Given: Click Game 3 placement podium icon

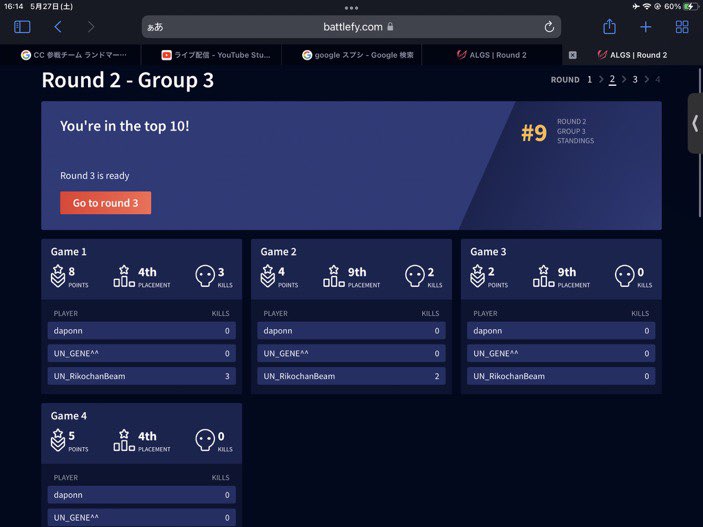Looking at the screenshot, I should point(543,276).
